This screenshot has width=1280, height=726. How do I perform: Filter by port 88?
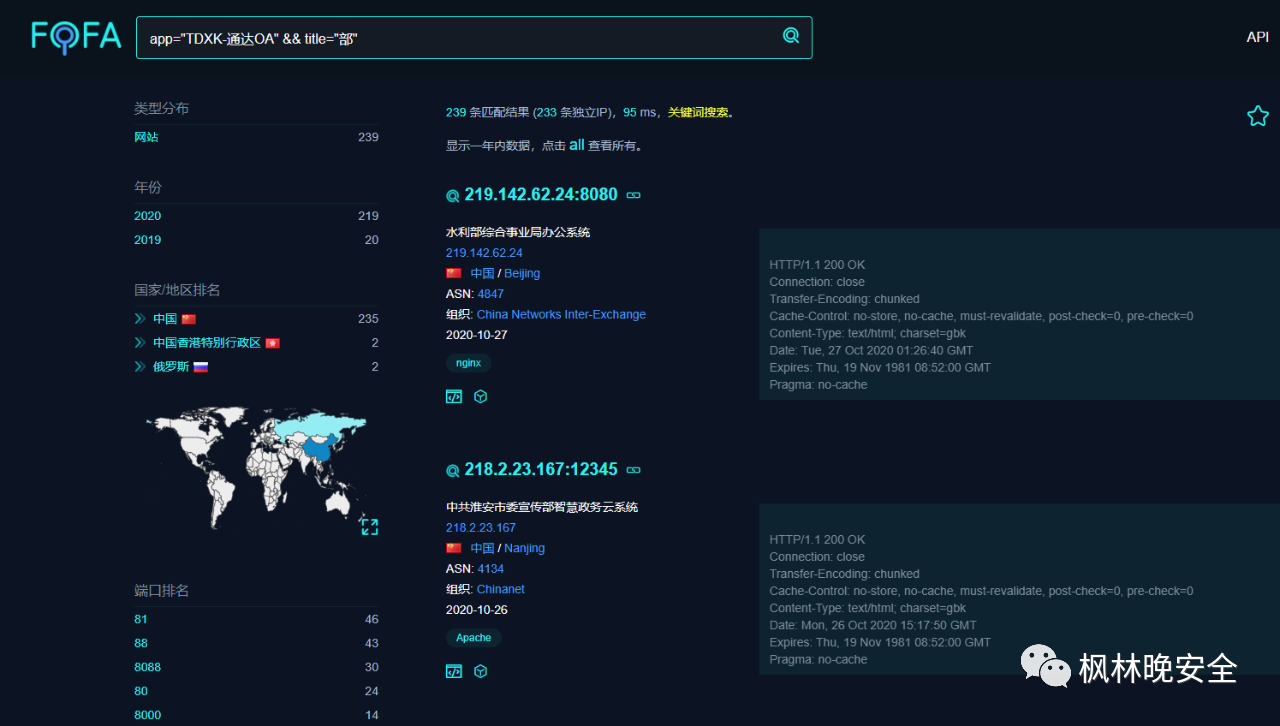tap(141, 643)
